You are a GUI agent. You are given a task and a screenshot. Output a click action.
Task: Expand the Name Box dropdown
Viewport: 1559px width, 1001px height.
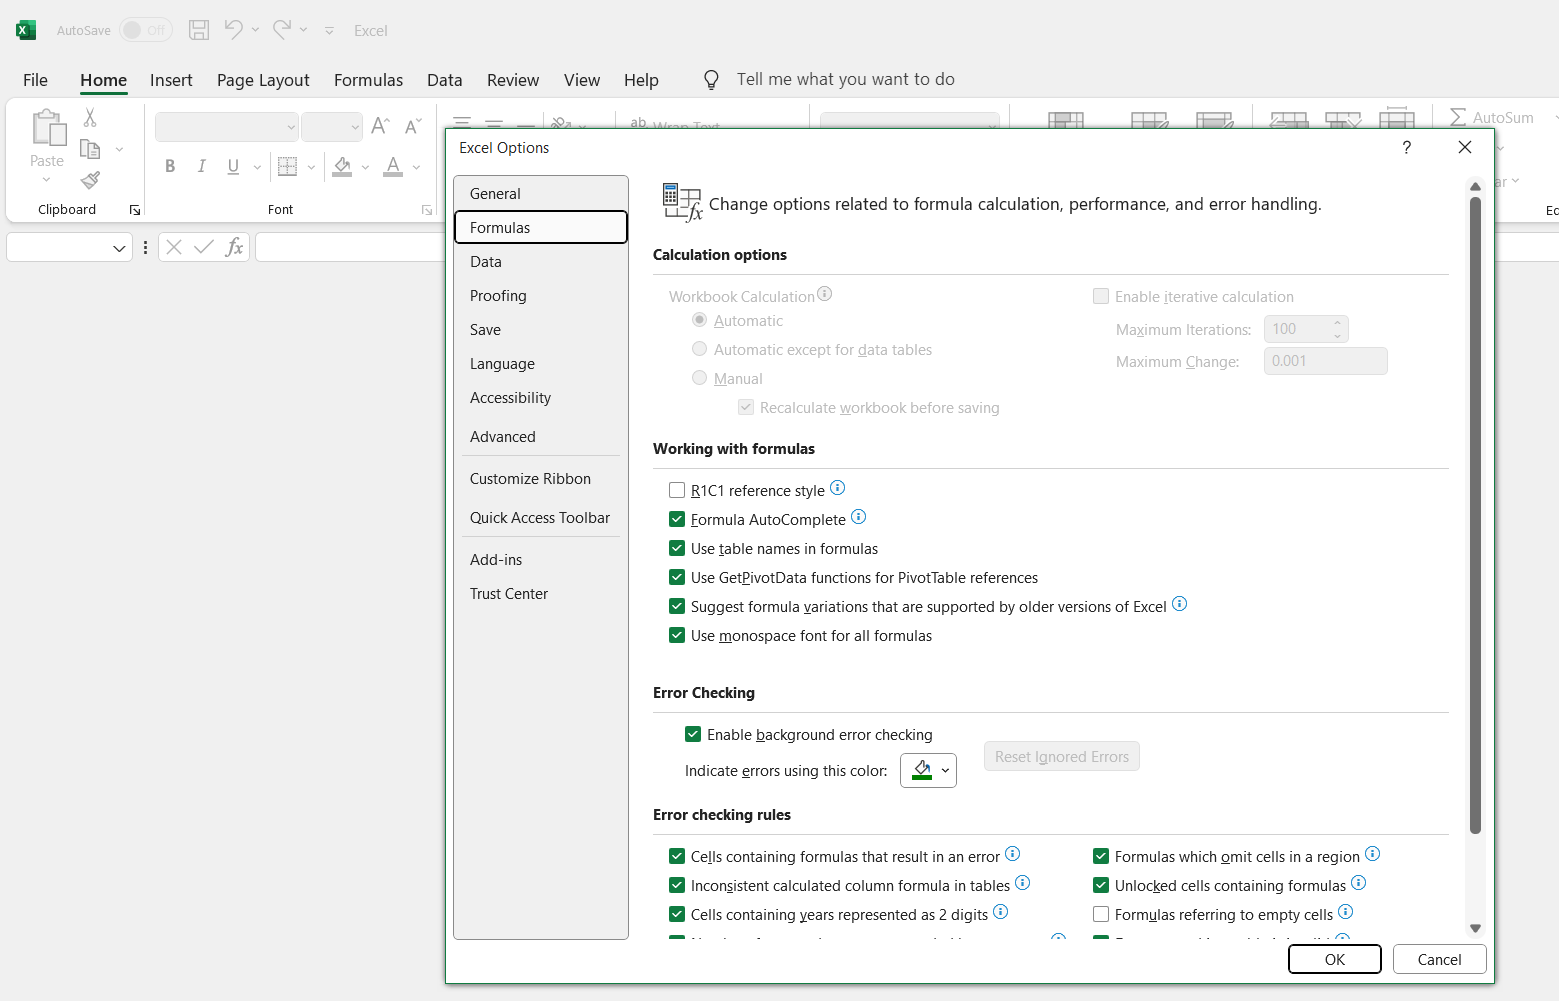(x=119, y=247)
